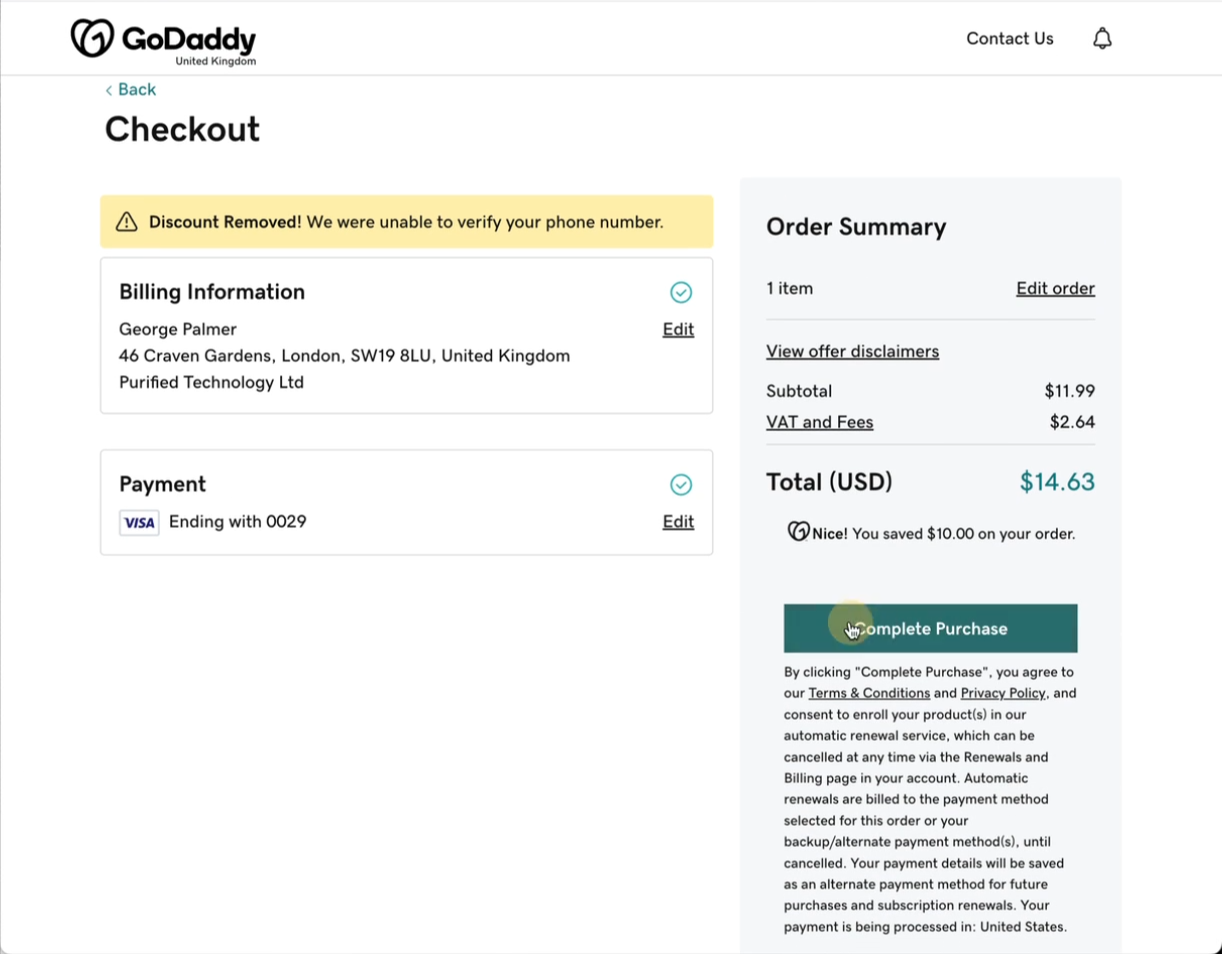Edit the Payment method
Image resolution: width=1222 pixels, height=954 pixels.
coord(678,522)
